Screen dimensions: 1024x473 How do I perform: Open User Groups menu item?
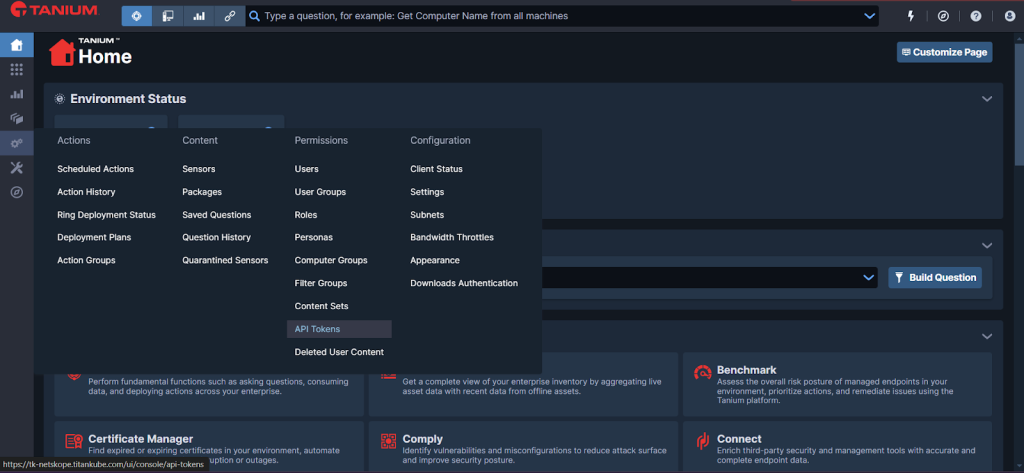pyautogui.click(x=320, y=192)
